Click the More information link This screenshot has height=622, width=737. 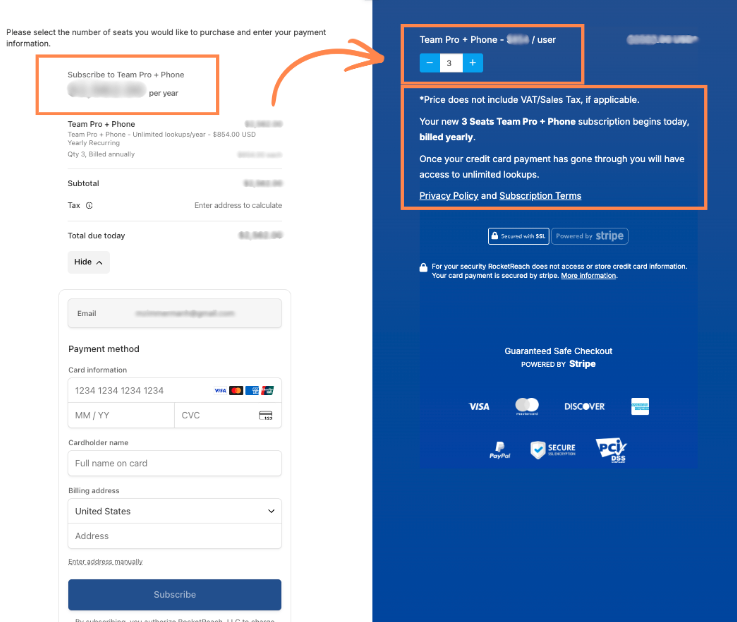[588, 276]
